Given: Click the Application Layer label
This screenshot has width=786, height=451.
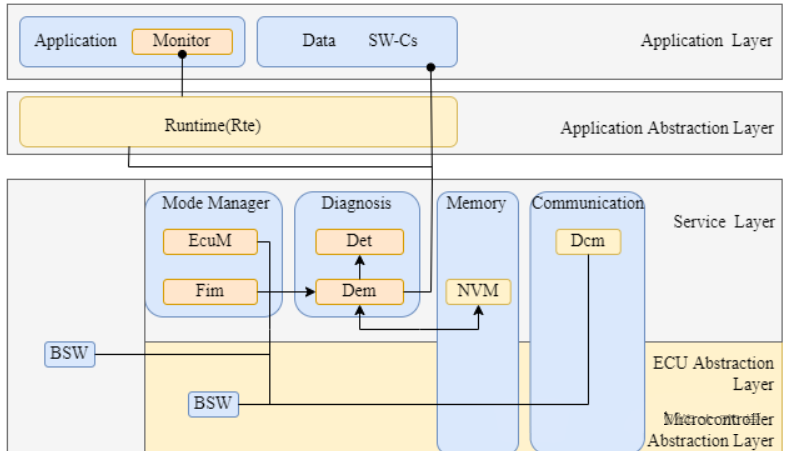Looking at the screenshot, I should pyautogui.click(x=706, y=41).
